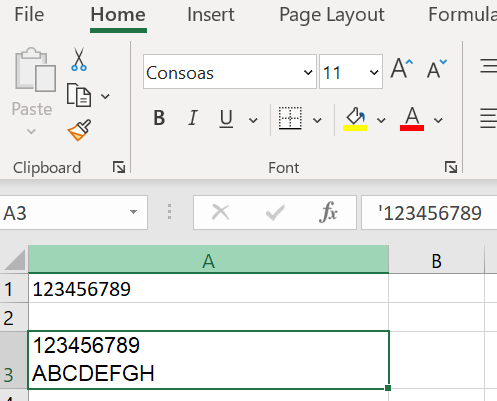
Task: Expand the Name Box A3 dropdown
Action: (133, 212)
